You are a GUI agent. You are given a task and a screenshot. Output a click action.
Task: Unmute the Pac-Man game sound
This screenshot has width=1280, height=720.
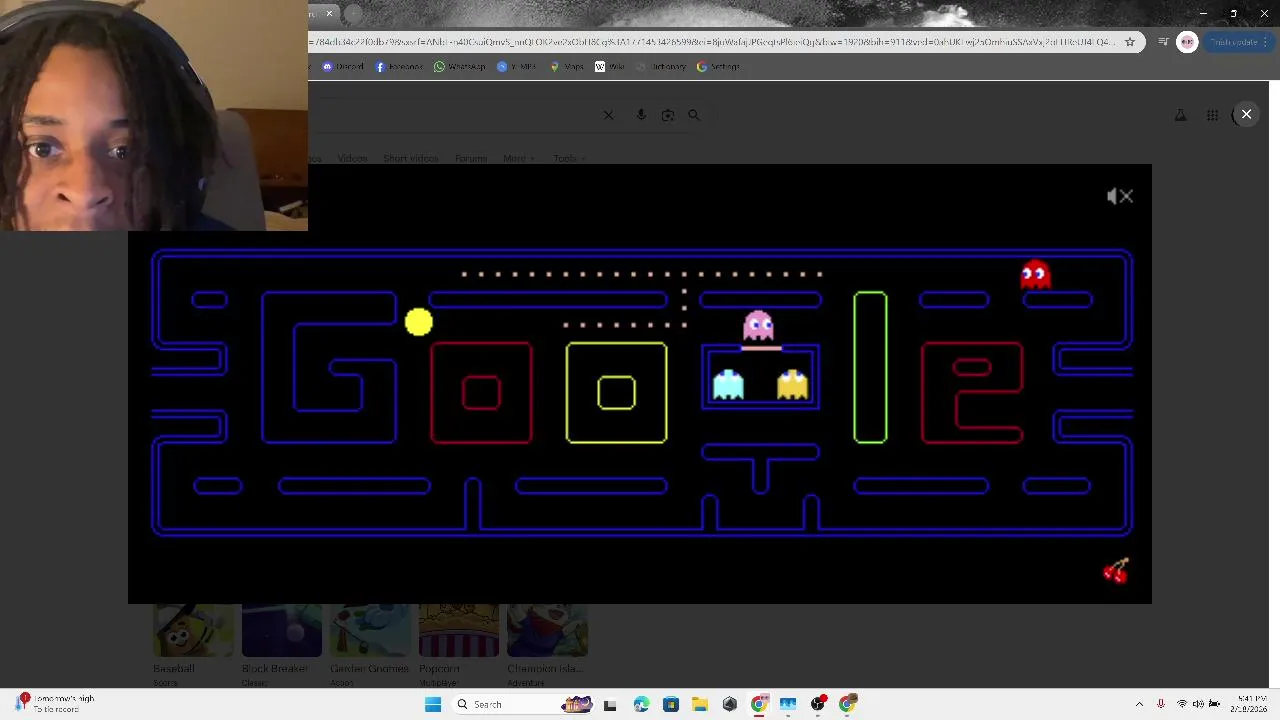click(1120, 196)
